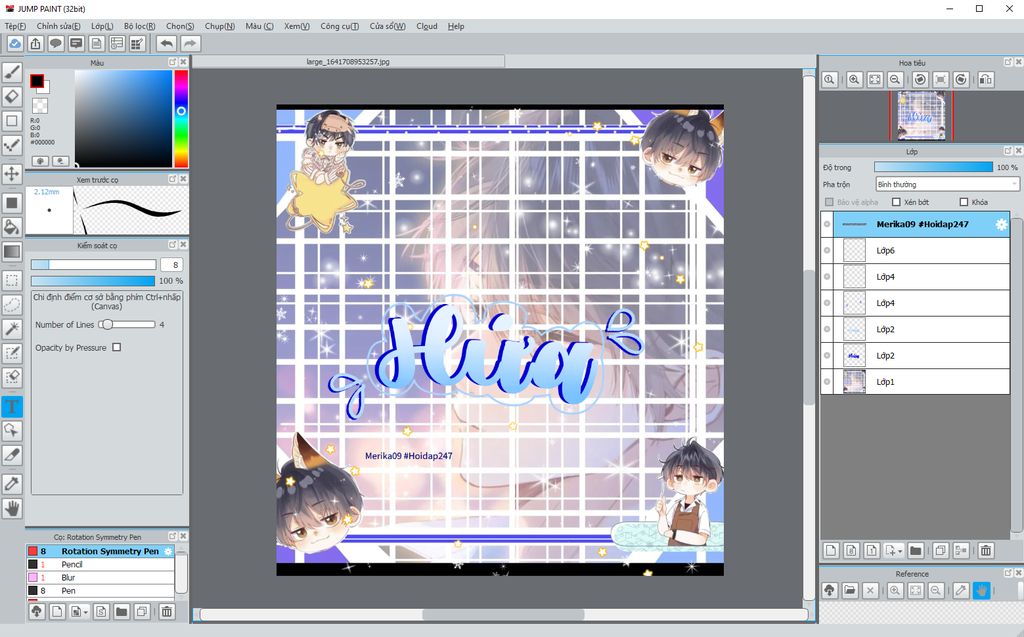
Task: Click the hue spectrum strip
Action: pyautogui.click(x=181, y=118)
